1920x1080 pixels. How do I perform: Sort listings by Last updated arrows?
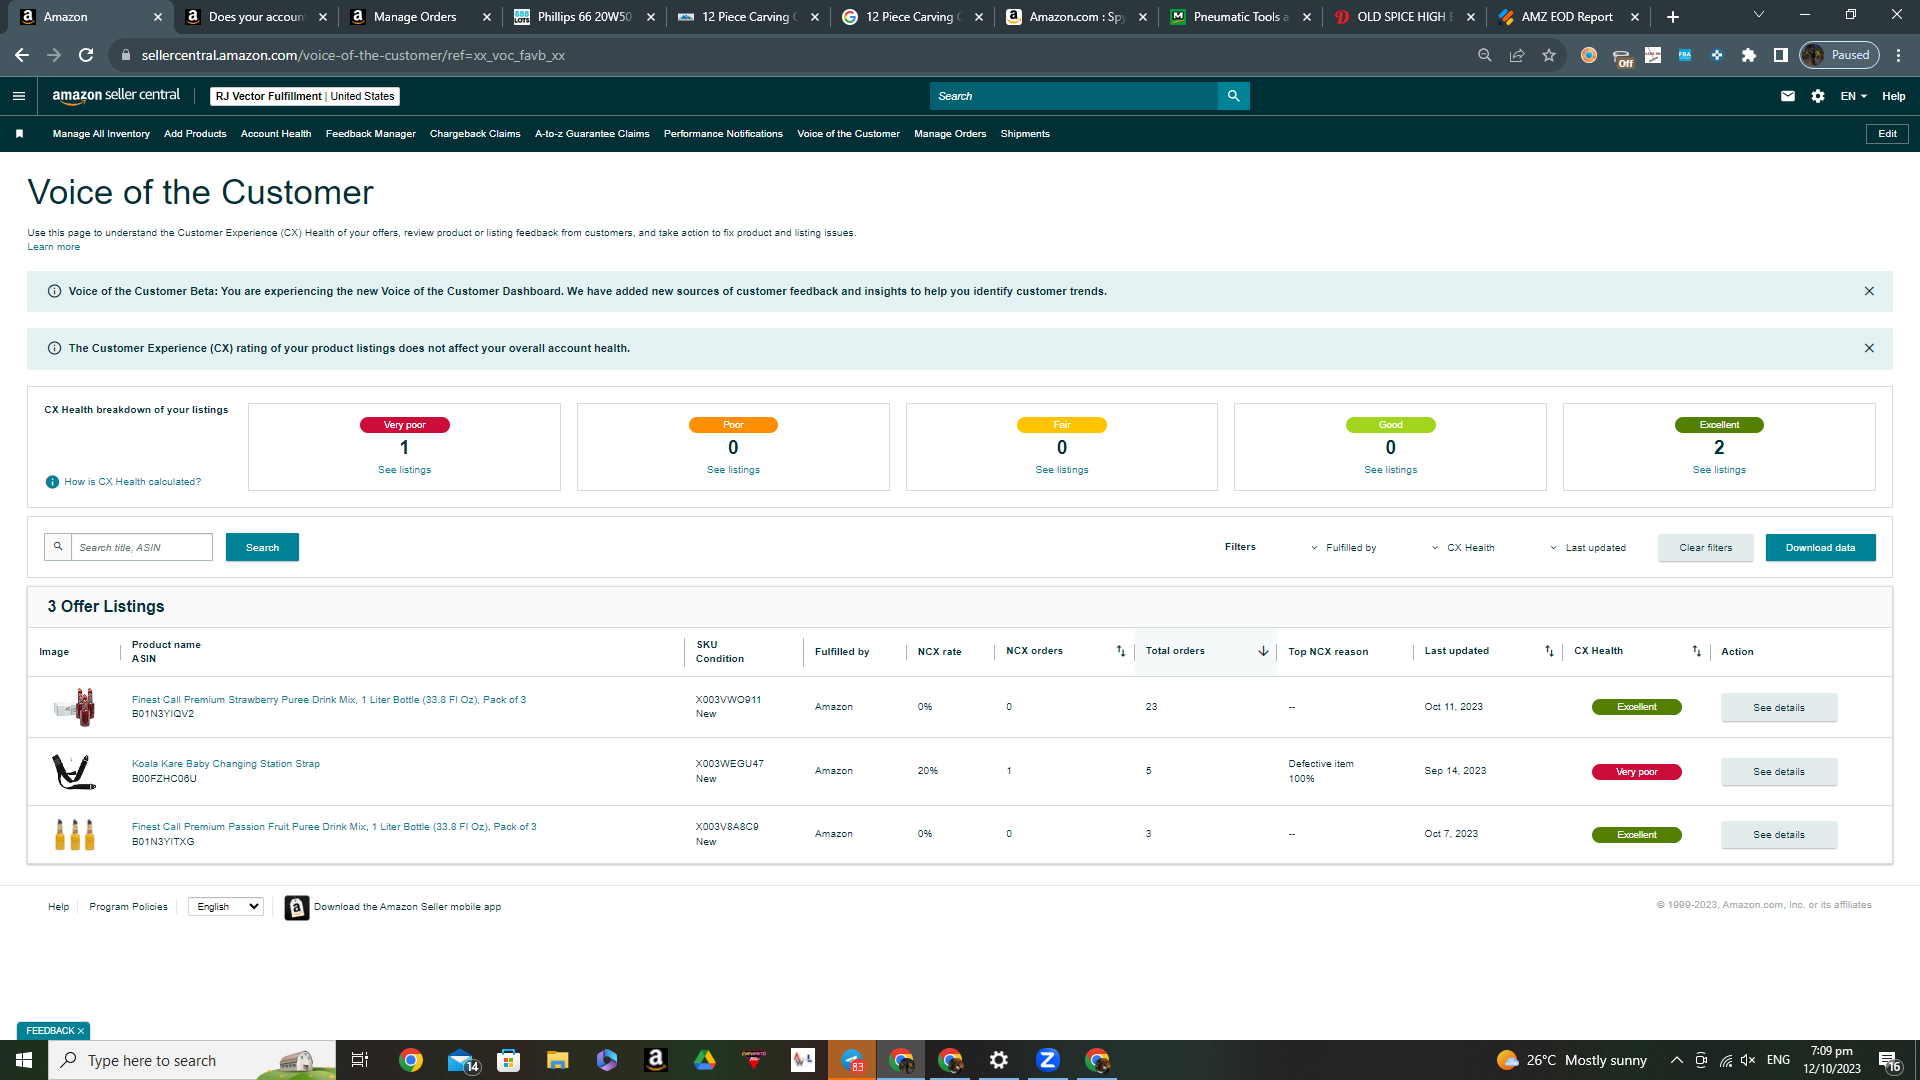click(x=1549, y=651)
